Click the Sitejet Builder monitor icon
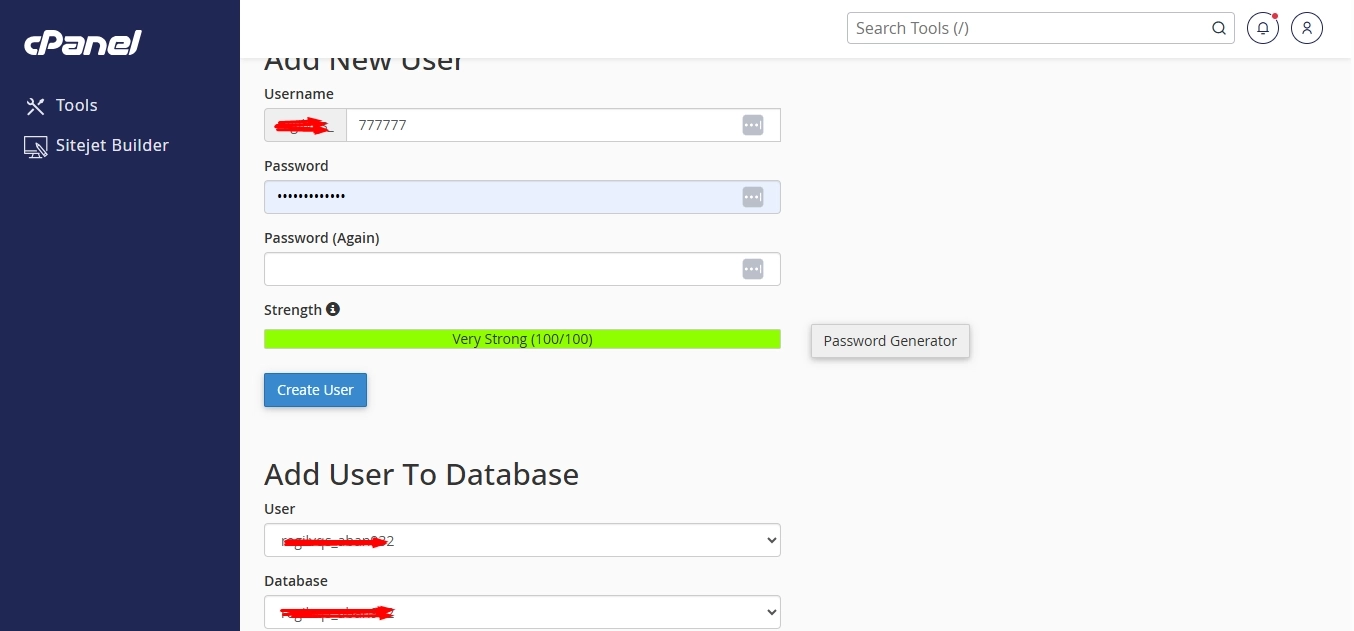 [x=36, y=147]
